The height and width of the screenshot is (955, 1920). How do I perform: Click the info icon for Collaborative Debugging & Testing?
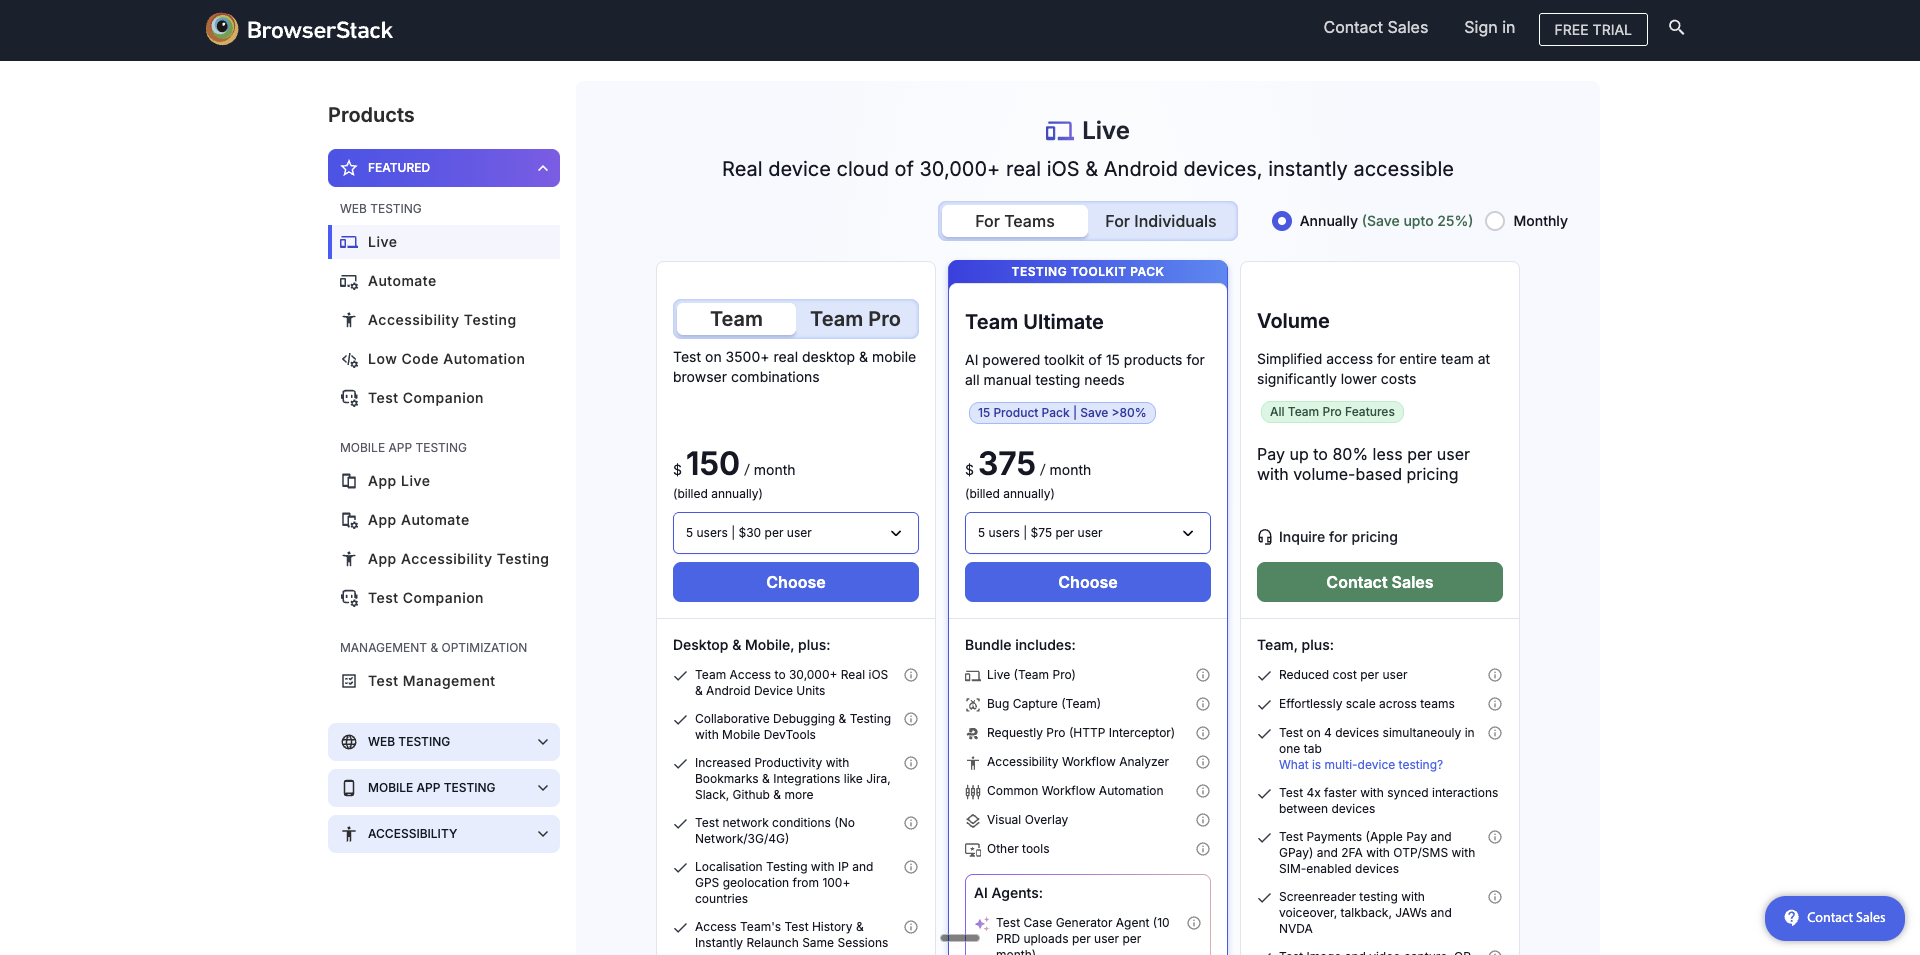pyautogui.click(x=911, y=719)
